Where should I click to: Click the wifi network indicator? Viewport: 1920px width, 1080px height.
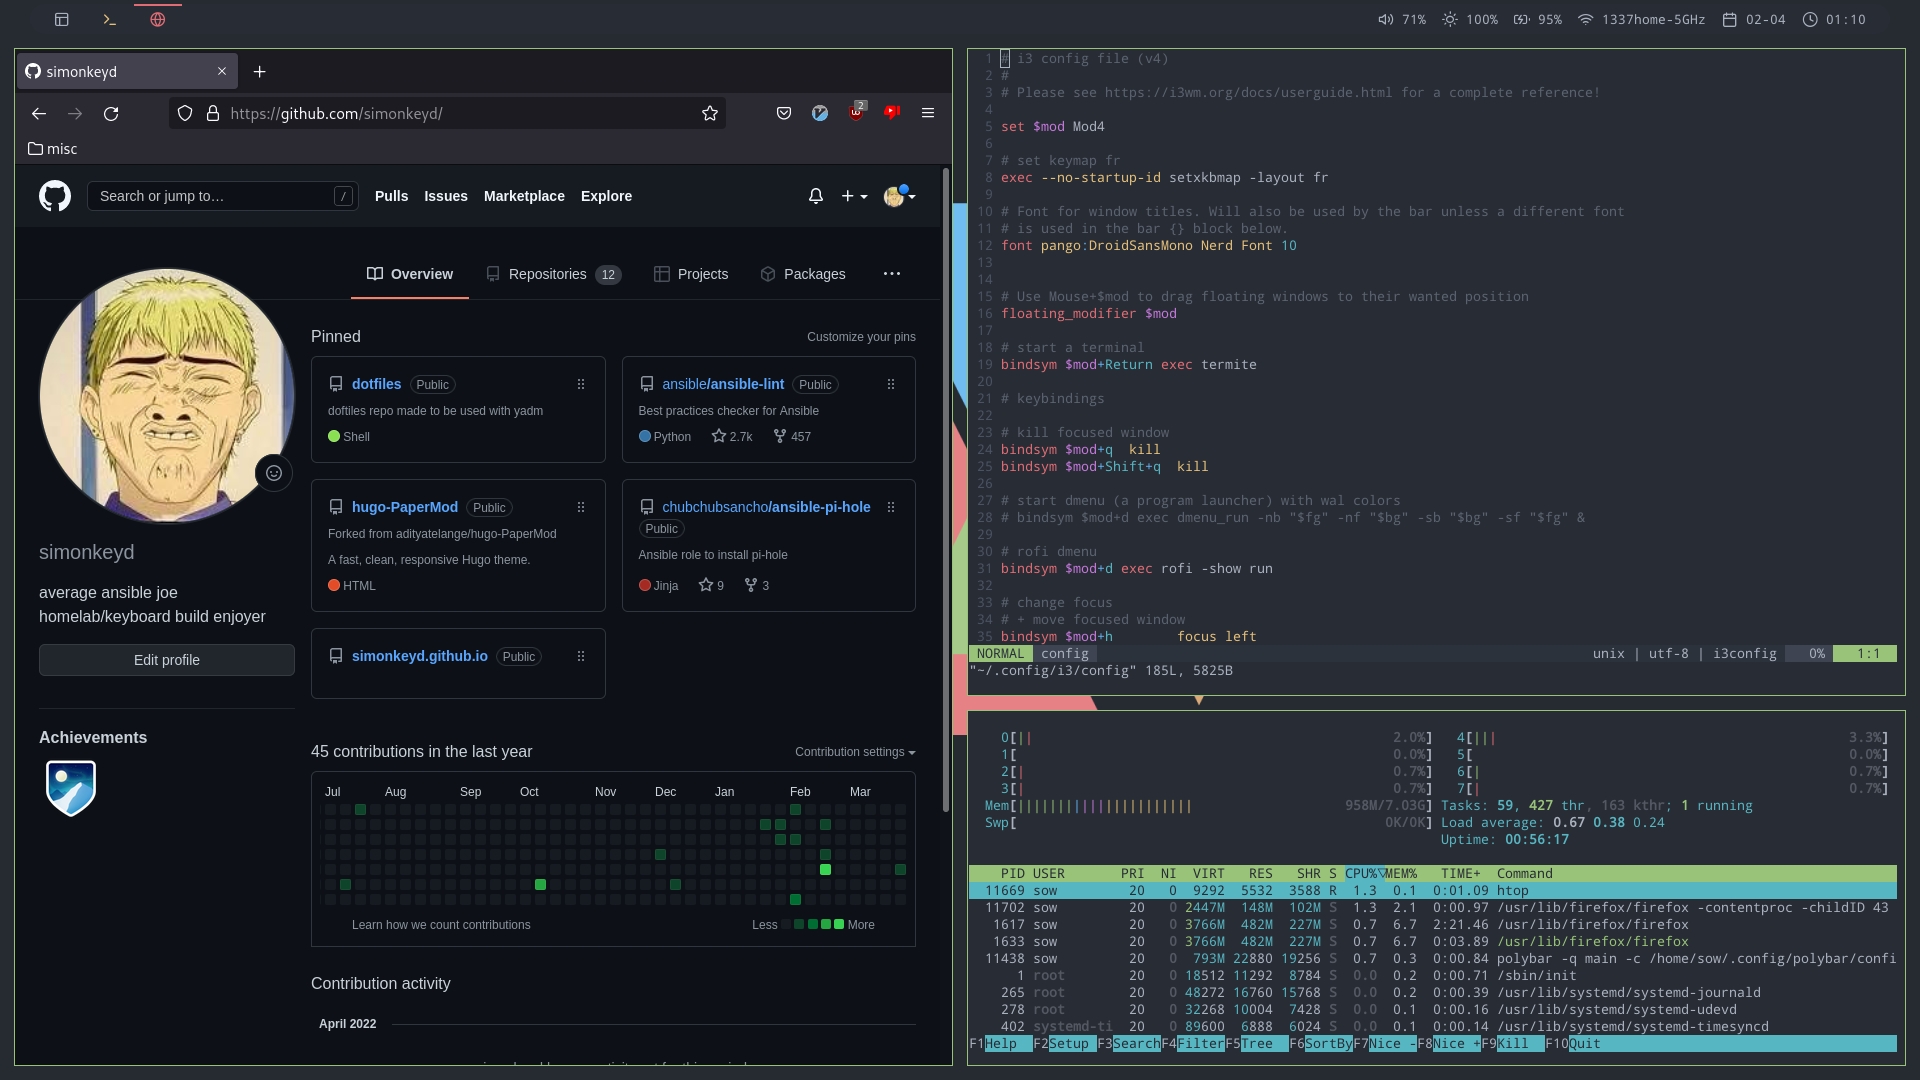(1641, 20)
